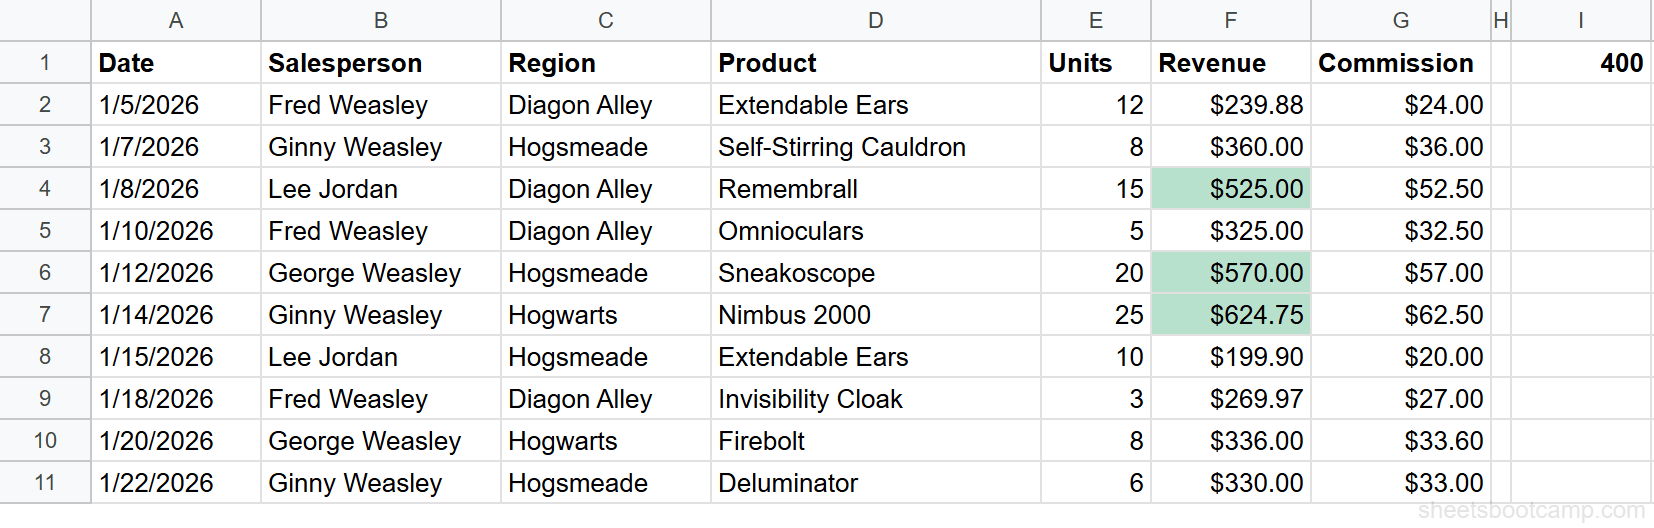Click the narrow column H header

tap(1501, 20)
